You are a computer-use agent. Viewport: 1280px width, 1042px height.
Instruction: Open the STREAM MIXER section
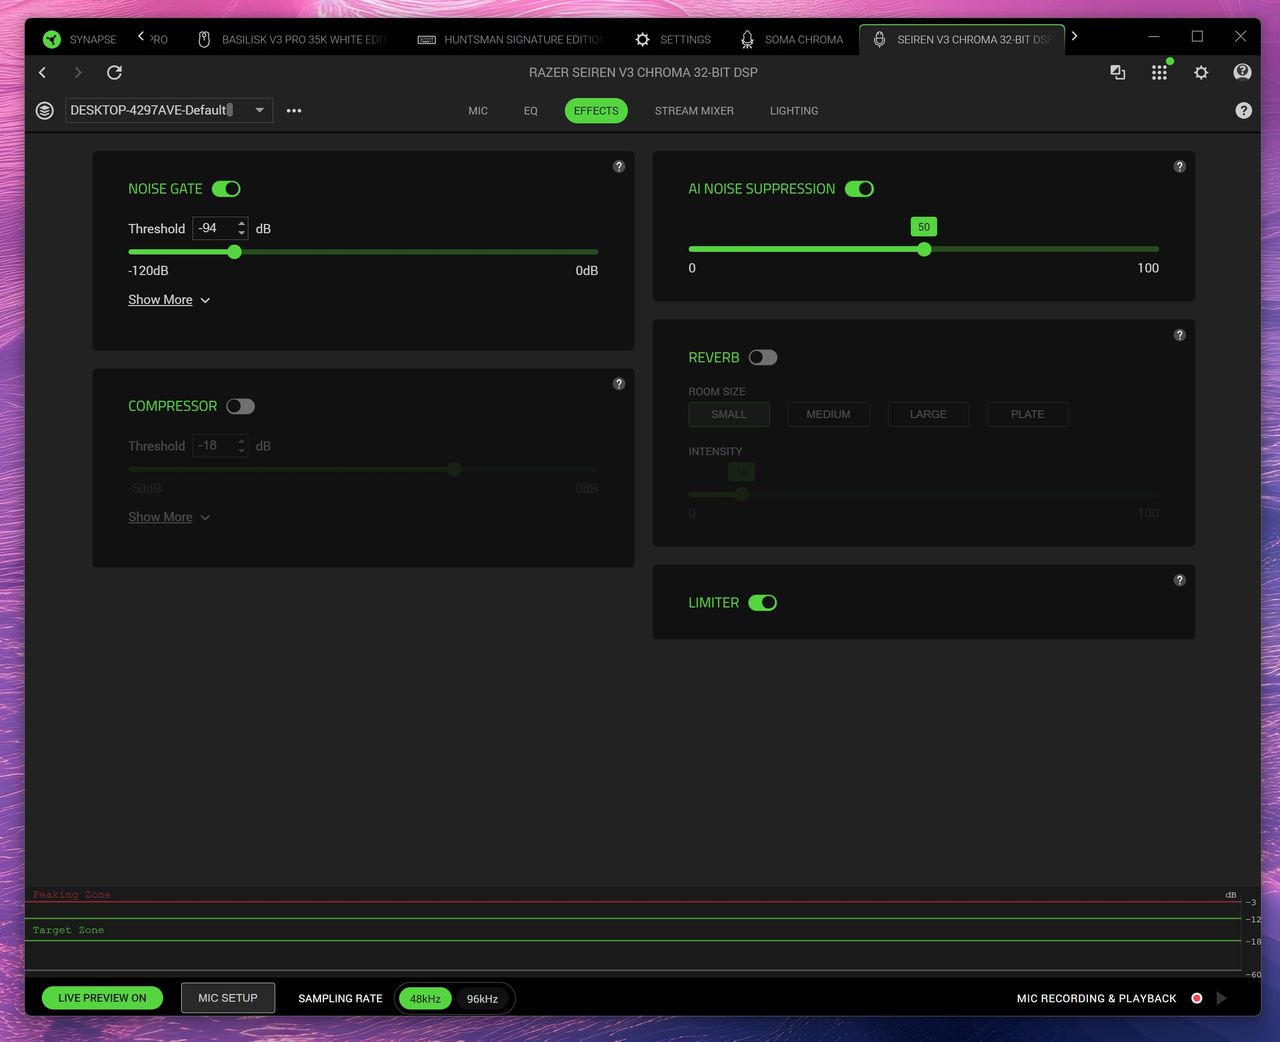(694, 111)
